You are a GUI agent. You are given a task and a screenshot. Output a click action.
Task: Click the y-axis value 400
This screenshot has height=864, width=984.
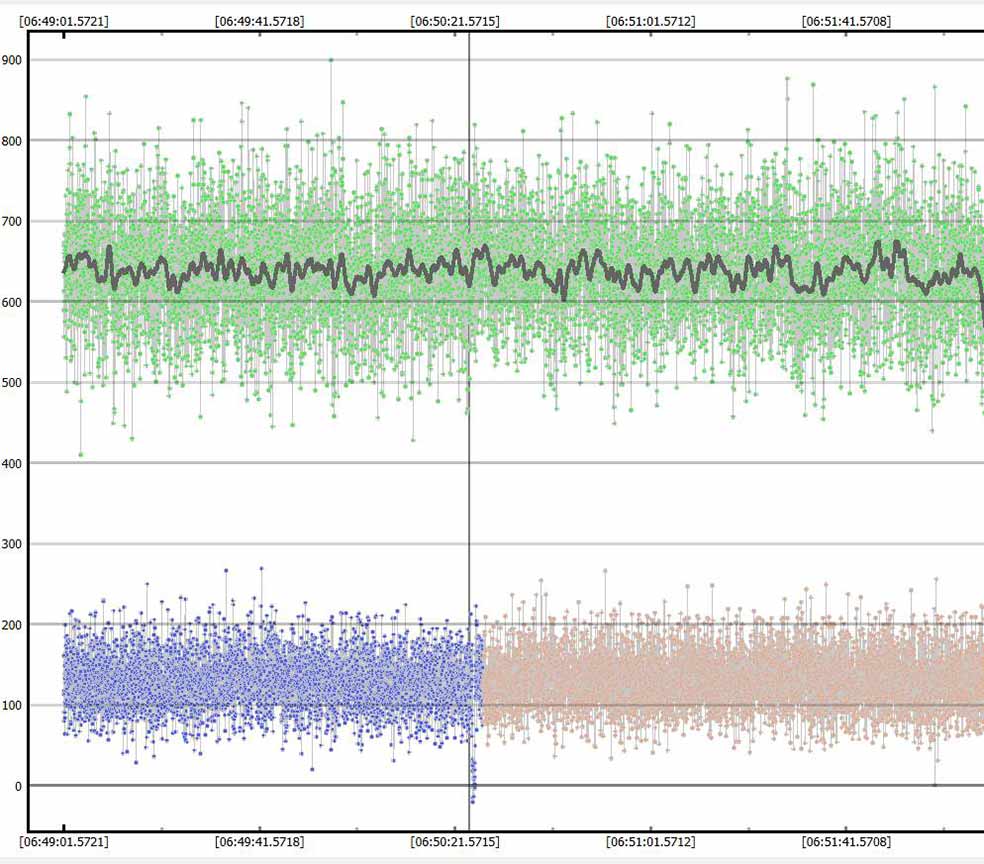click(x=11, y=464)
